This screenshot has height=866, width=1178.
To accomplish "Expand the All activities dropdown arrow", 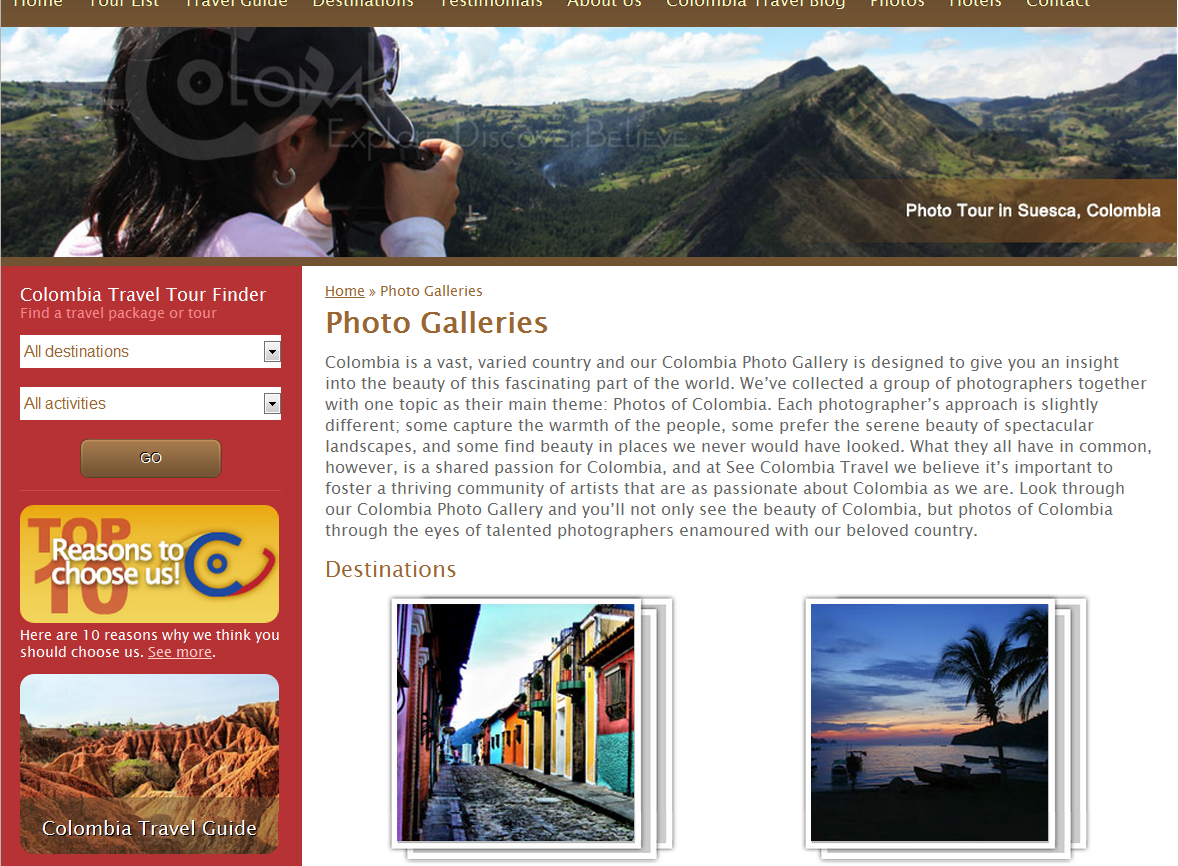I will [272, 404].
